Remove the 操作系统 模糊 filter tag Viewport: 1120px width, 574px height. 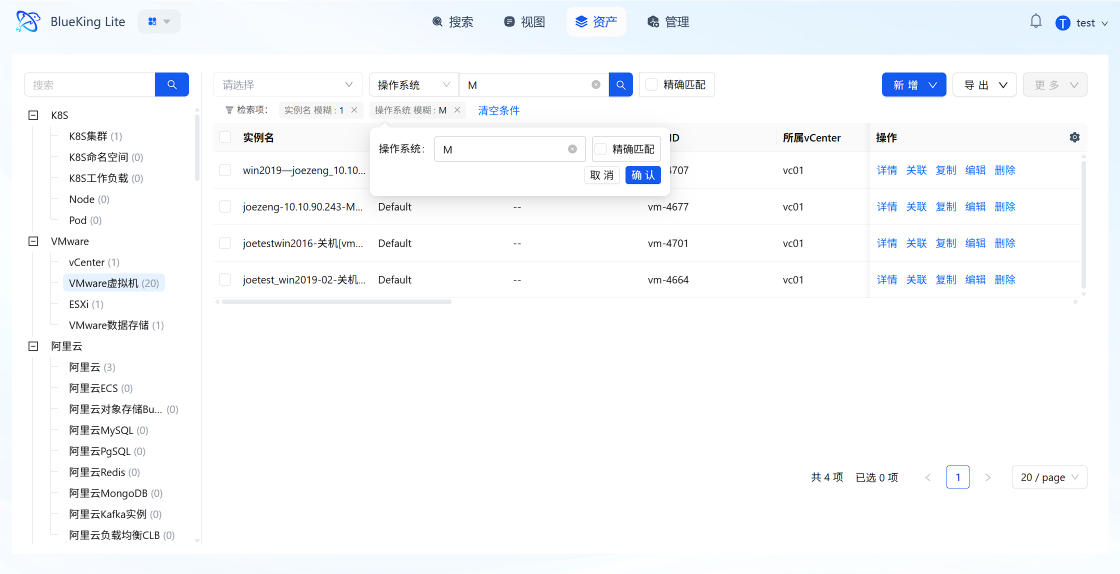(x=456, y=110)
